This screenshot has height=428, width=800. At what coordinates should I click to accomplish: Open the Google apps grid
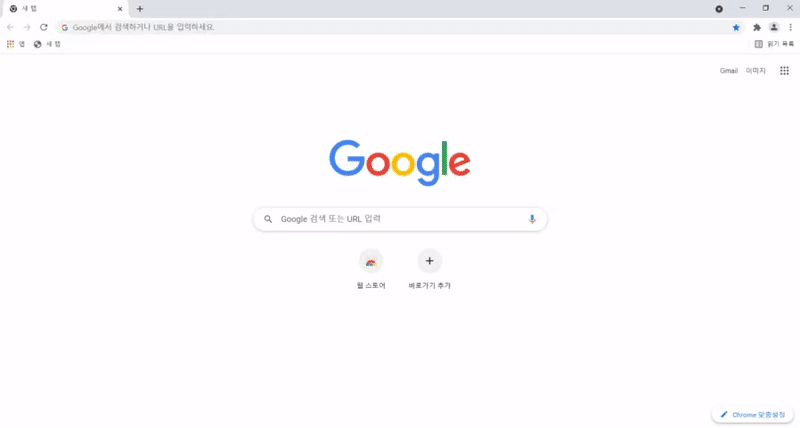pos(784,71)
